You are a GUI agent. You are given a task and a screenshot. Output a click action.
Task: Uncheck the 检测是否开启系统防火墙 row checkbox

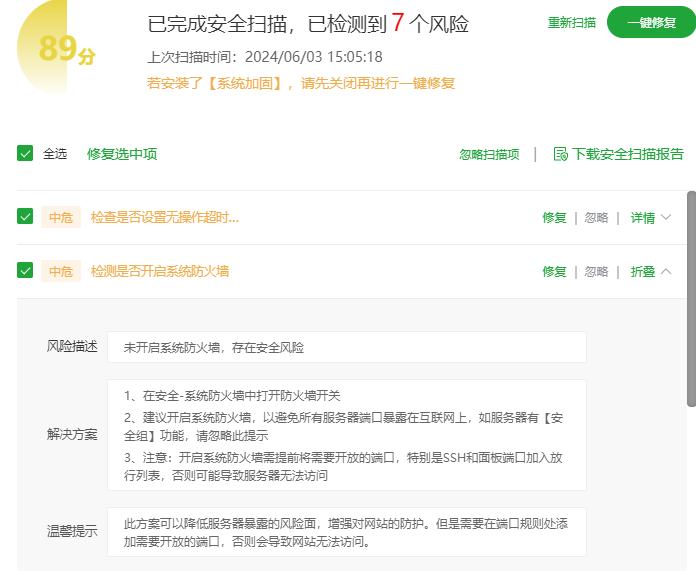(25, 270)
